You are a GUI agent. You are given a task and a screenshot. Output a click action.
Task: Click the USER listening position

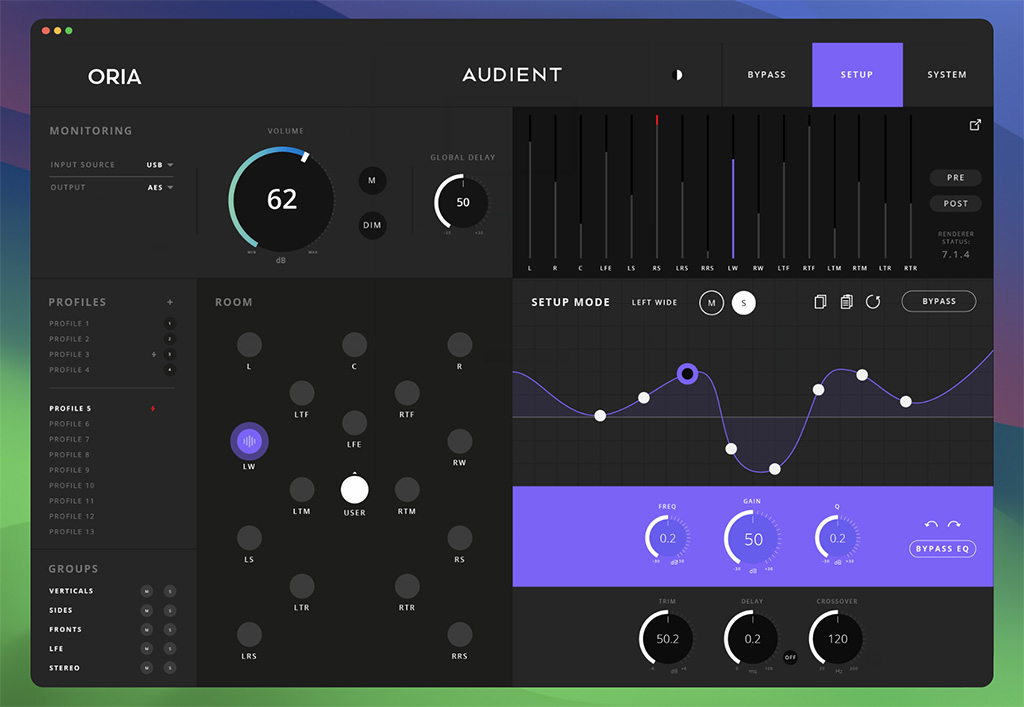[x=355, y=490]
